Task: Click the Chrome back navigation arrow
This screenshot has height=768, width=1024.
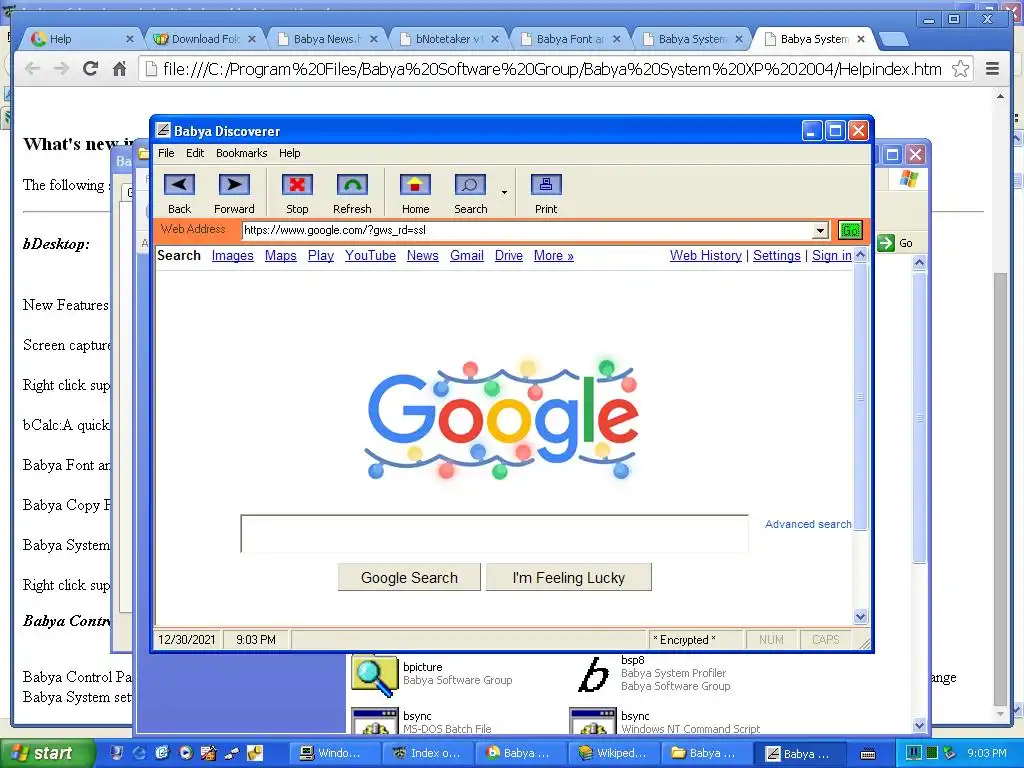Action: (x=32, y=69)
